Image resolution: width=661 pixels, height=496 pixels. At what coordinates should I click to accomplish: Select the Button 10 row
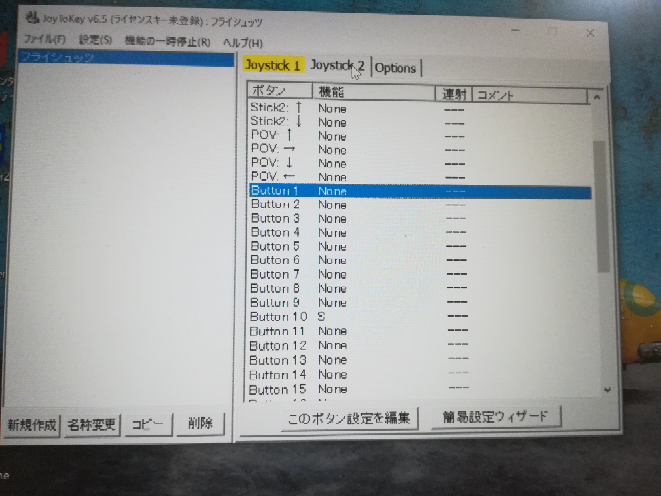coord(420,316)
